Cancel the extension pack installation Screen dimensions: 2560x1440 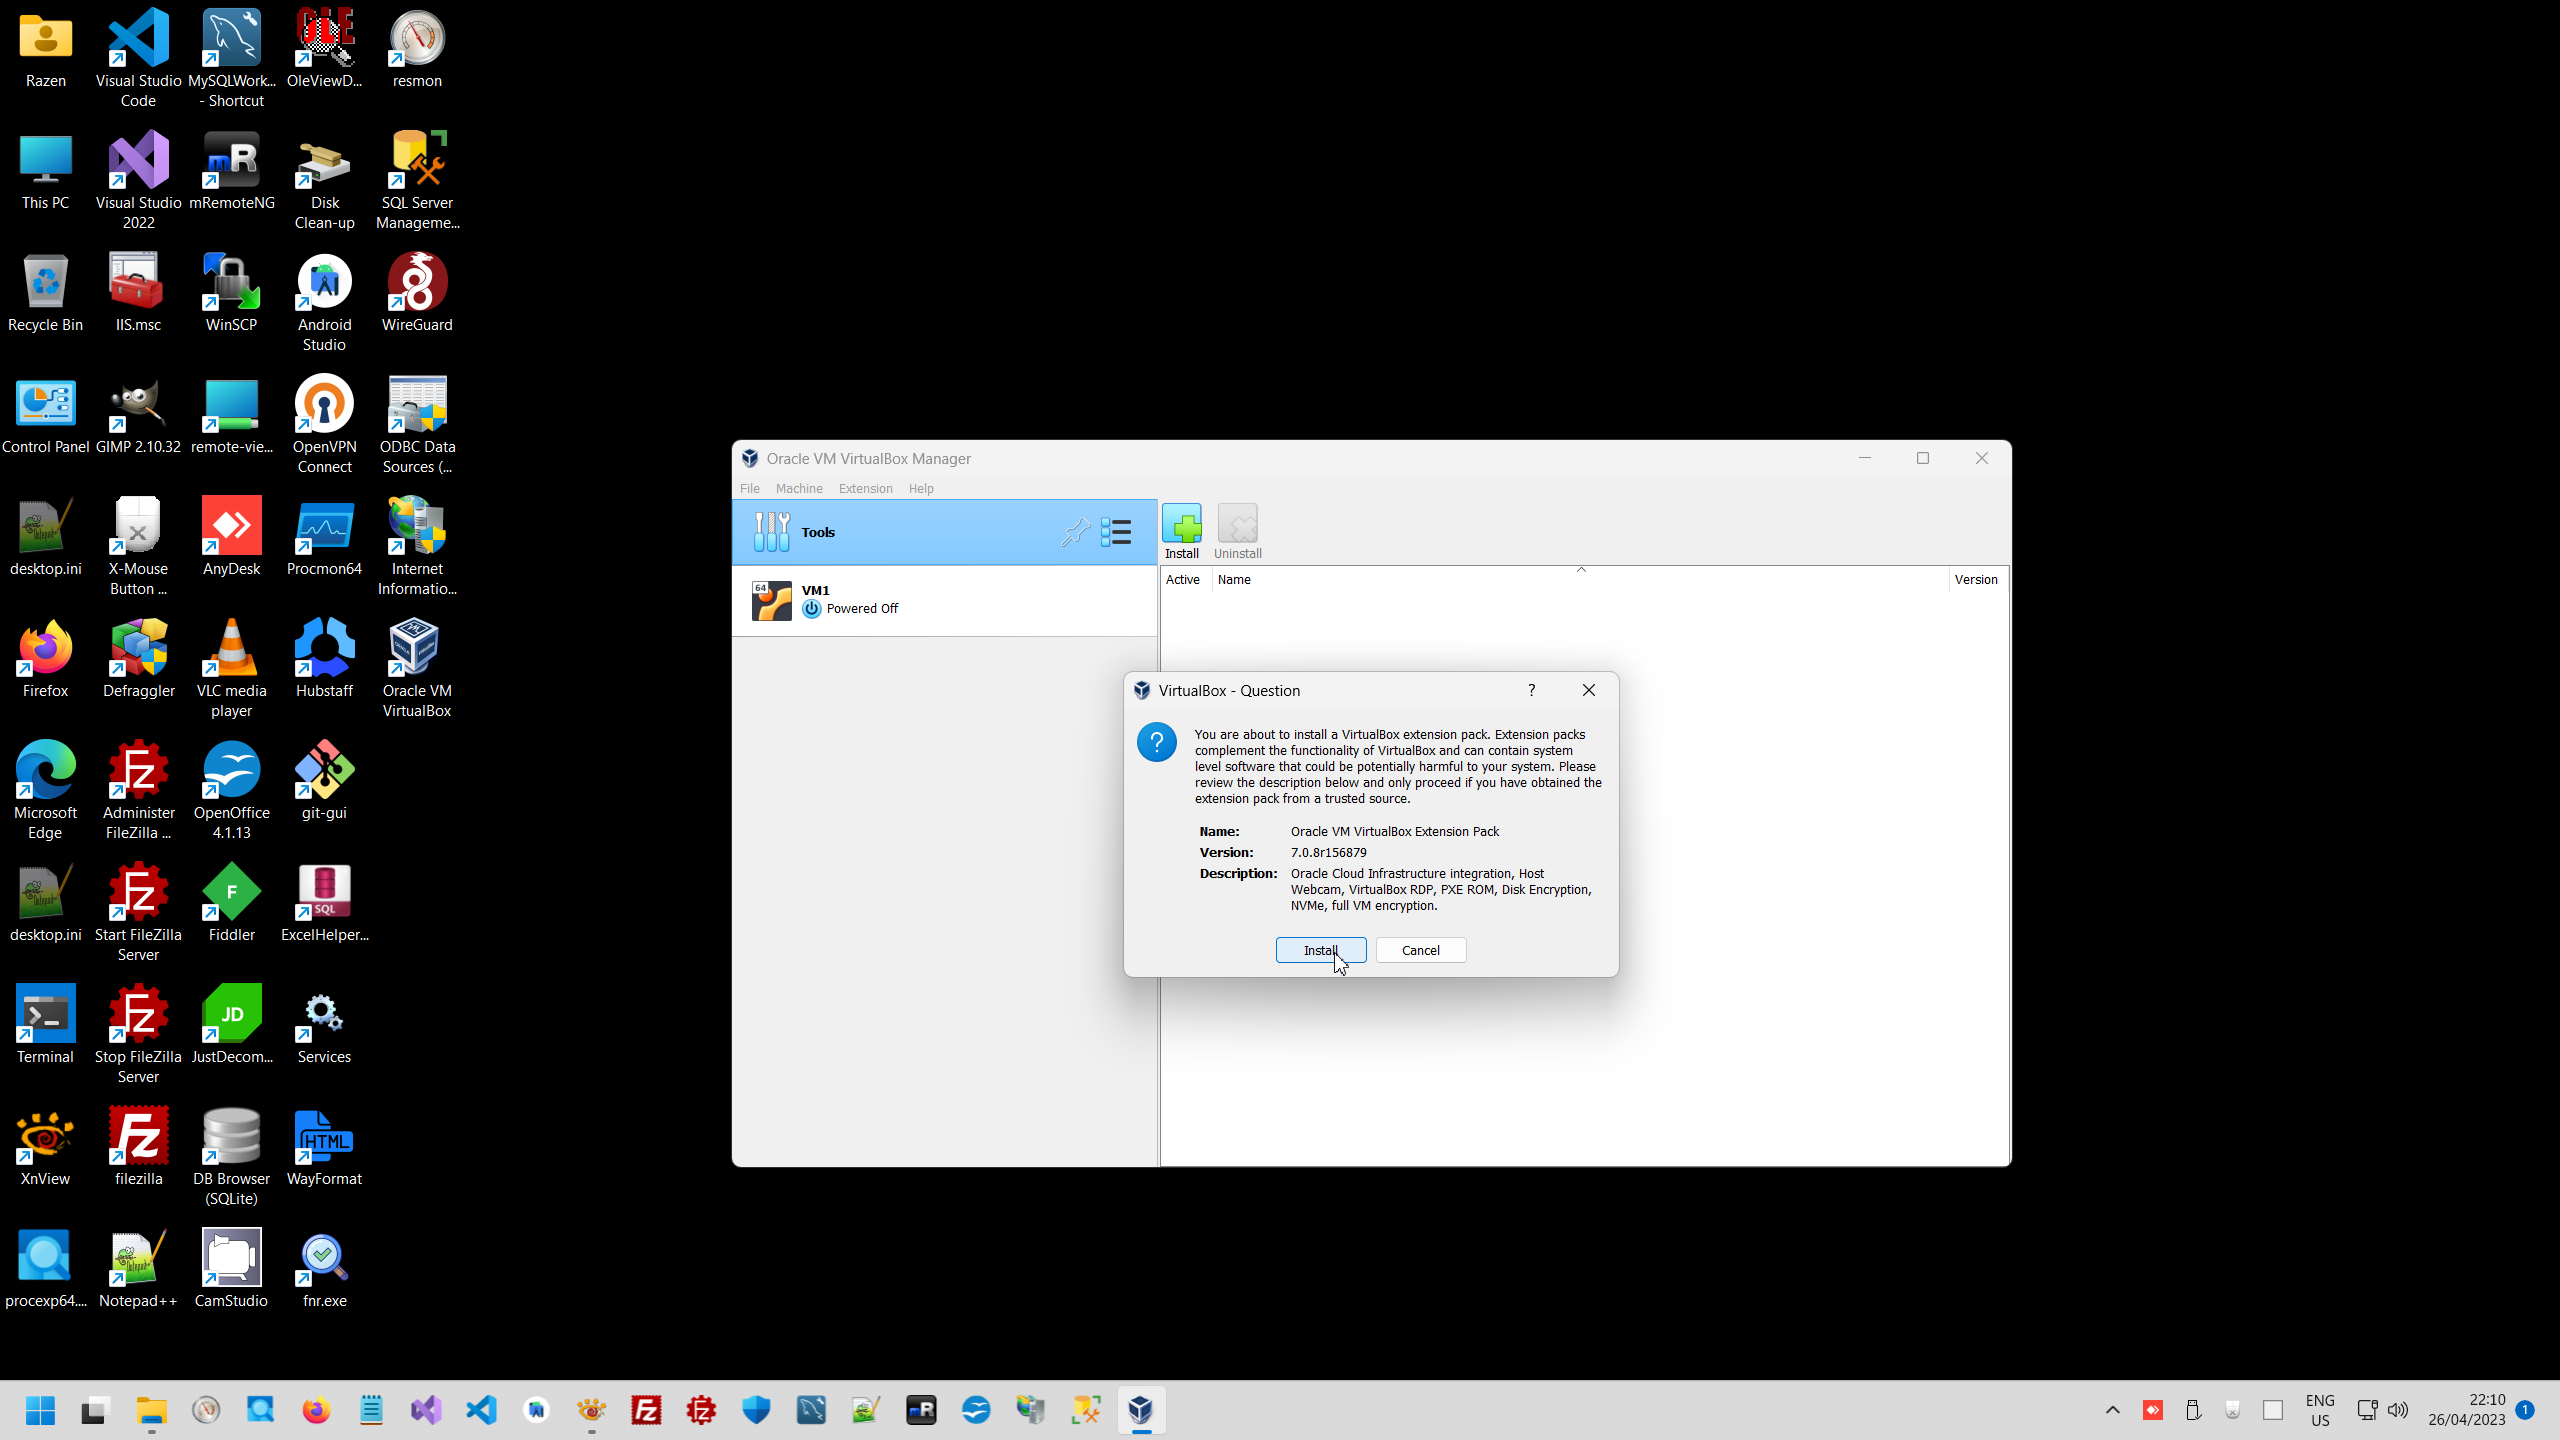click(1420, 950)
